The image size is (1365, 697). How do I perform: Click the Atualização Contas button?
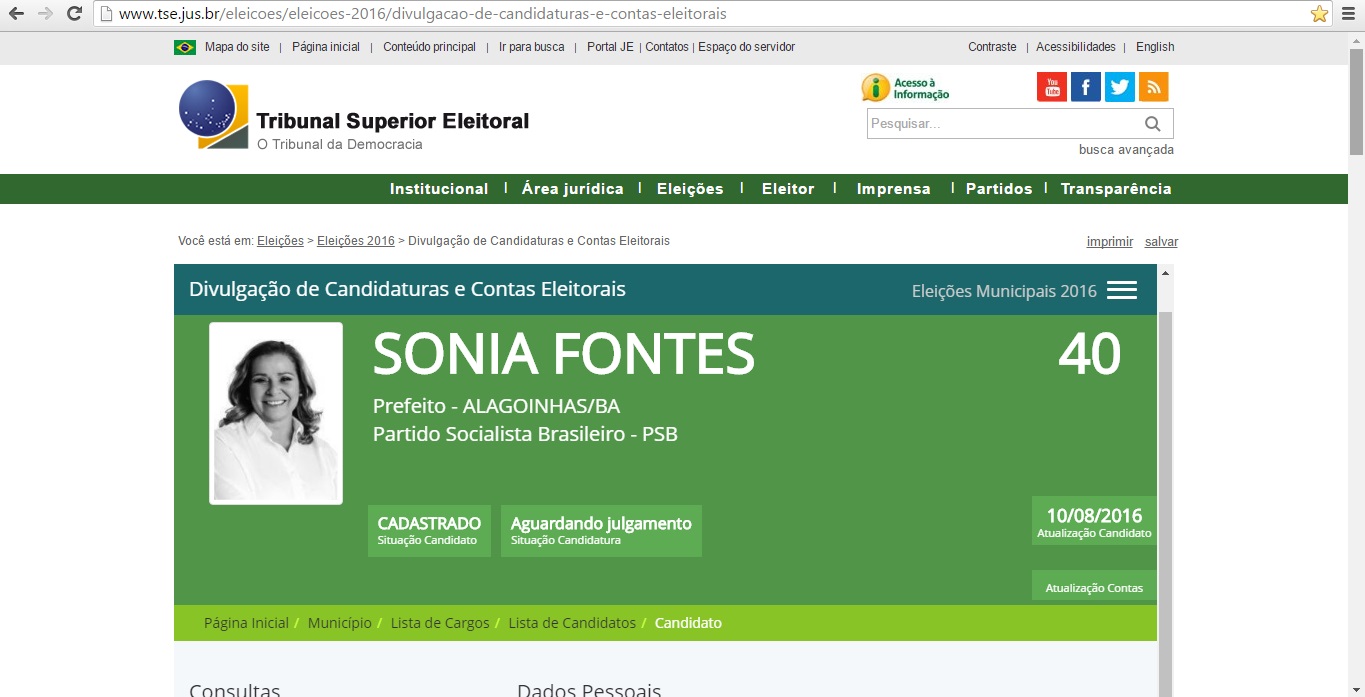click(x=1093, y=588)
